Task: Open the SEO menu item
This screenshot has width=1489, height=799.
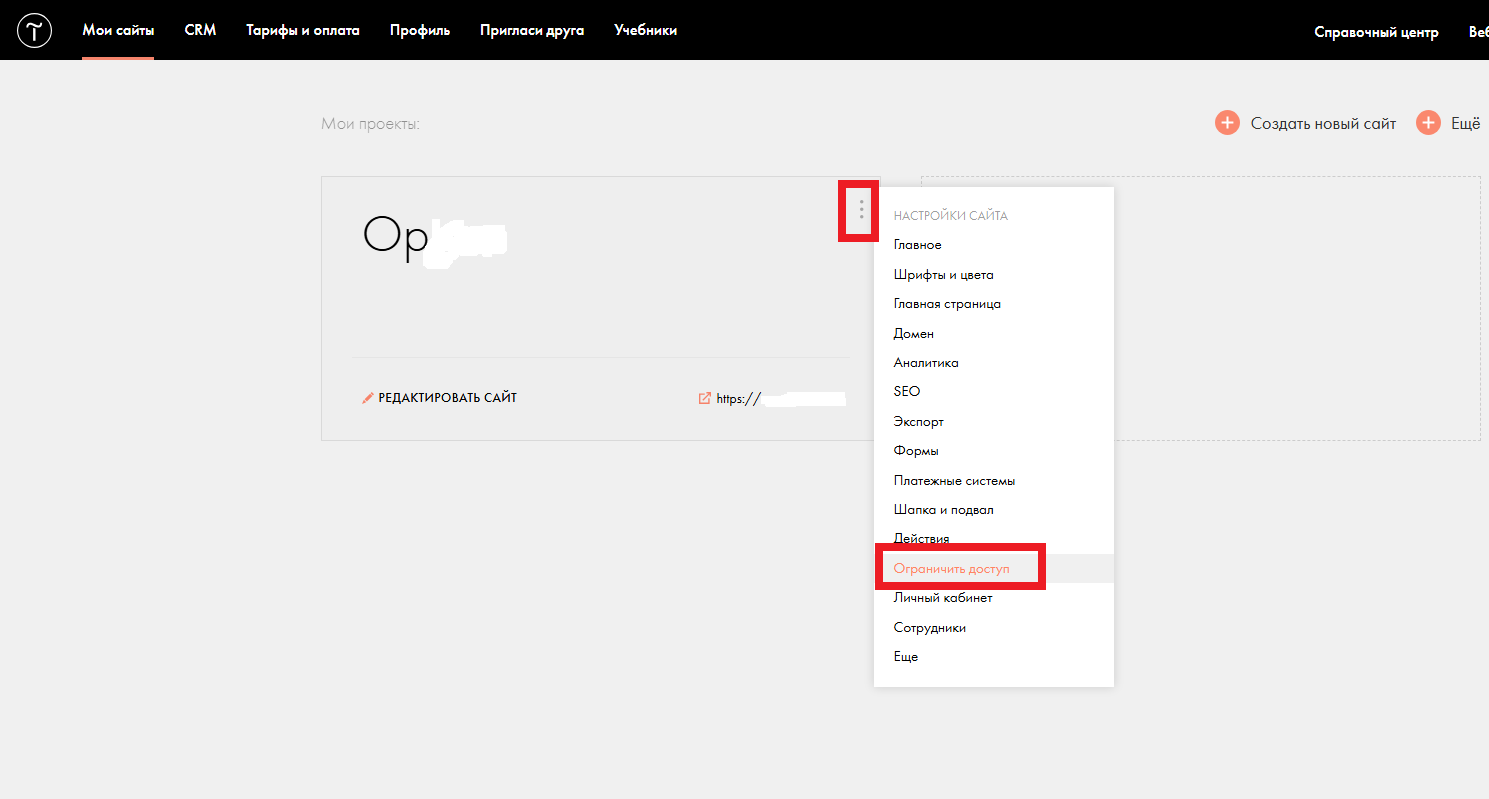Action: (x=906, y=392)
